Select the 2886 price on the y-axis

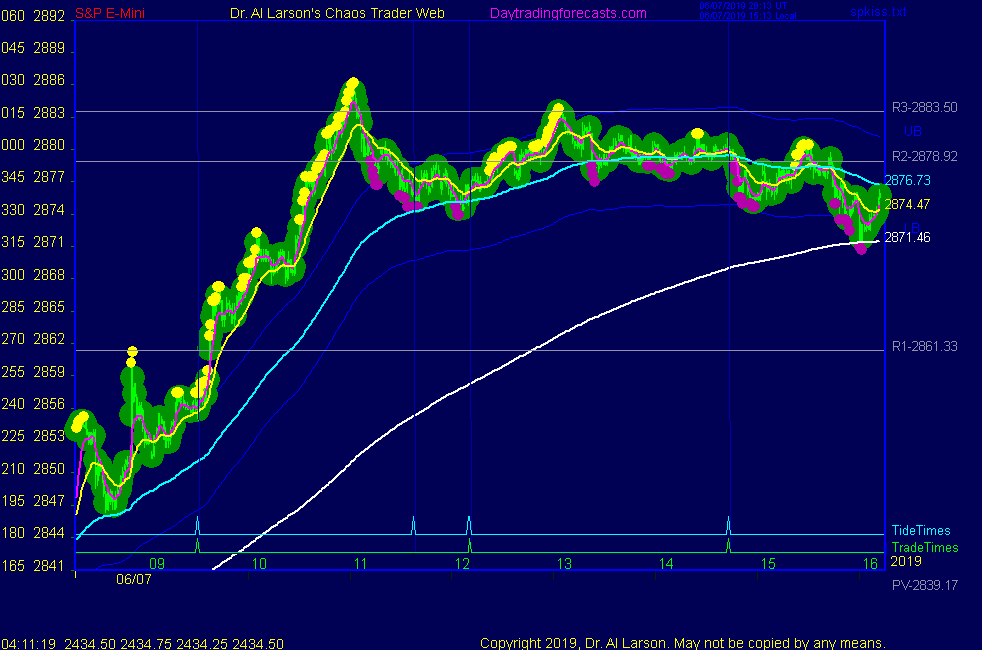(x=49, y=80)
